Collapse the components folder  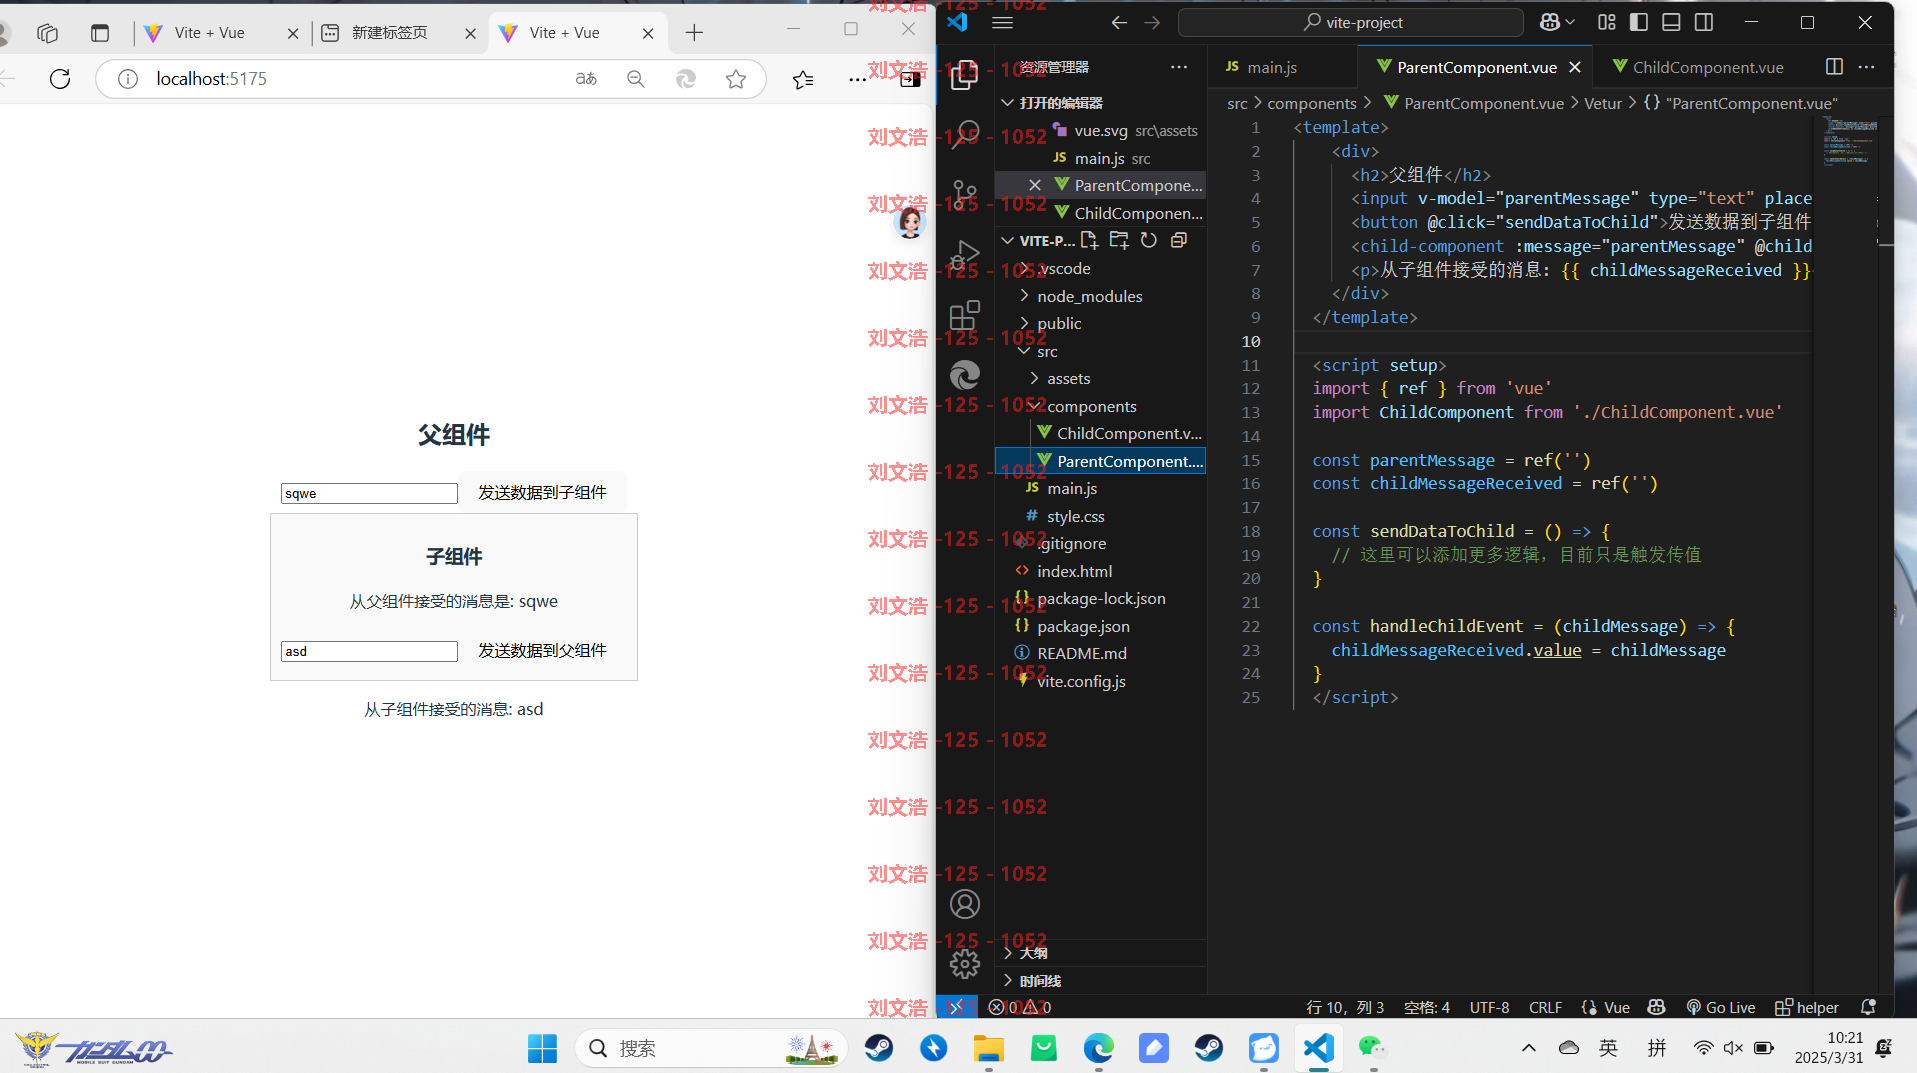tap(1099, 406)
